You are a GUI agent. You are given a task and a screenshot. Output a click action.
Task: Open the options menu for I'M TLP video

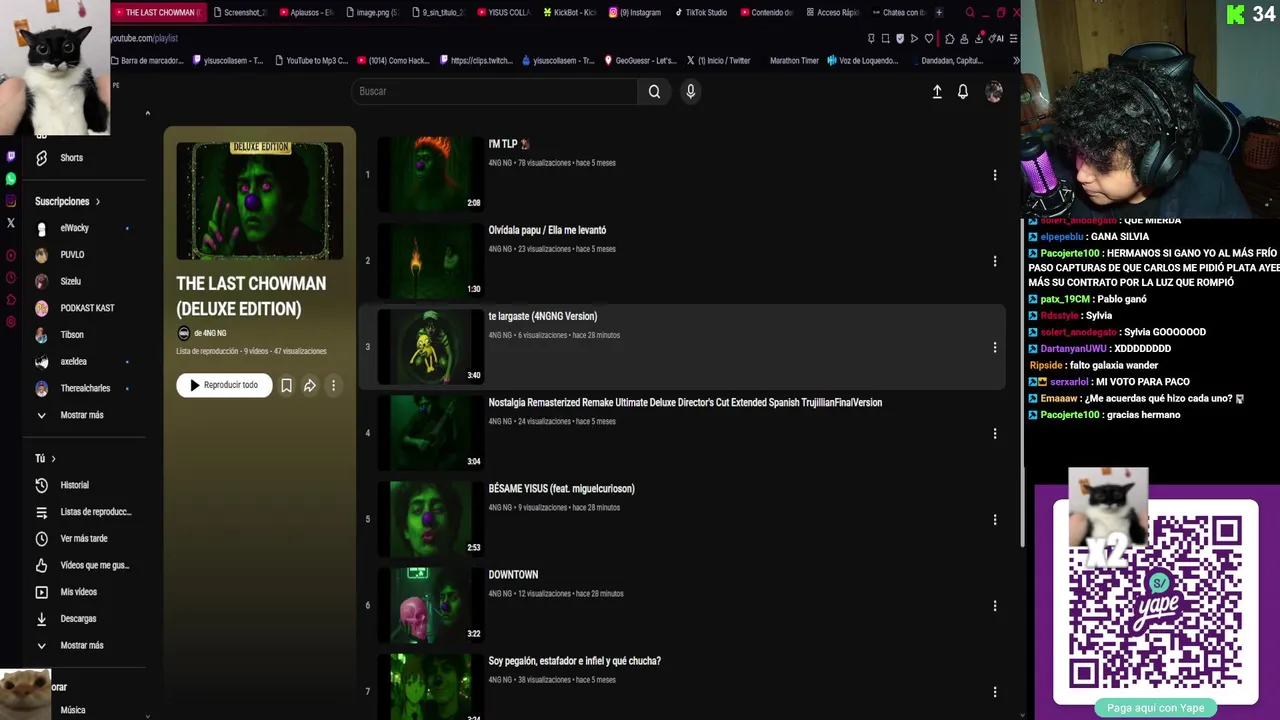(995, 175)
